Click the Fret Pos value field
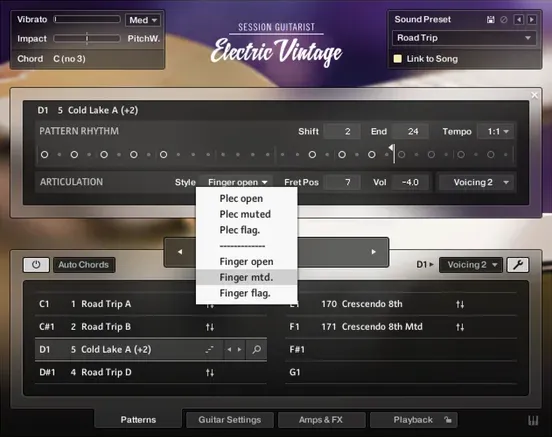This screenshot has width=552, height=437. [343, 182]
